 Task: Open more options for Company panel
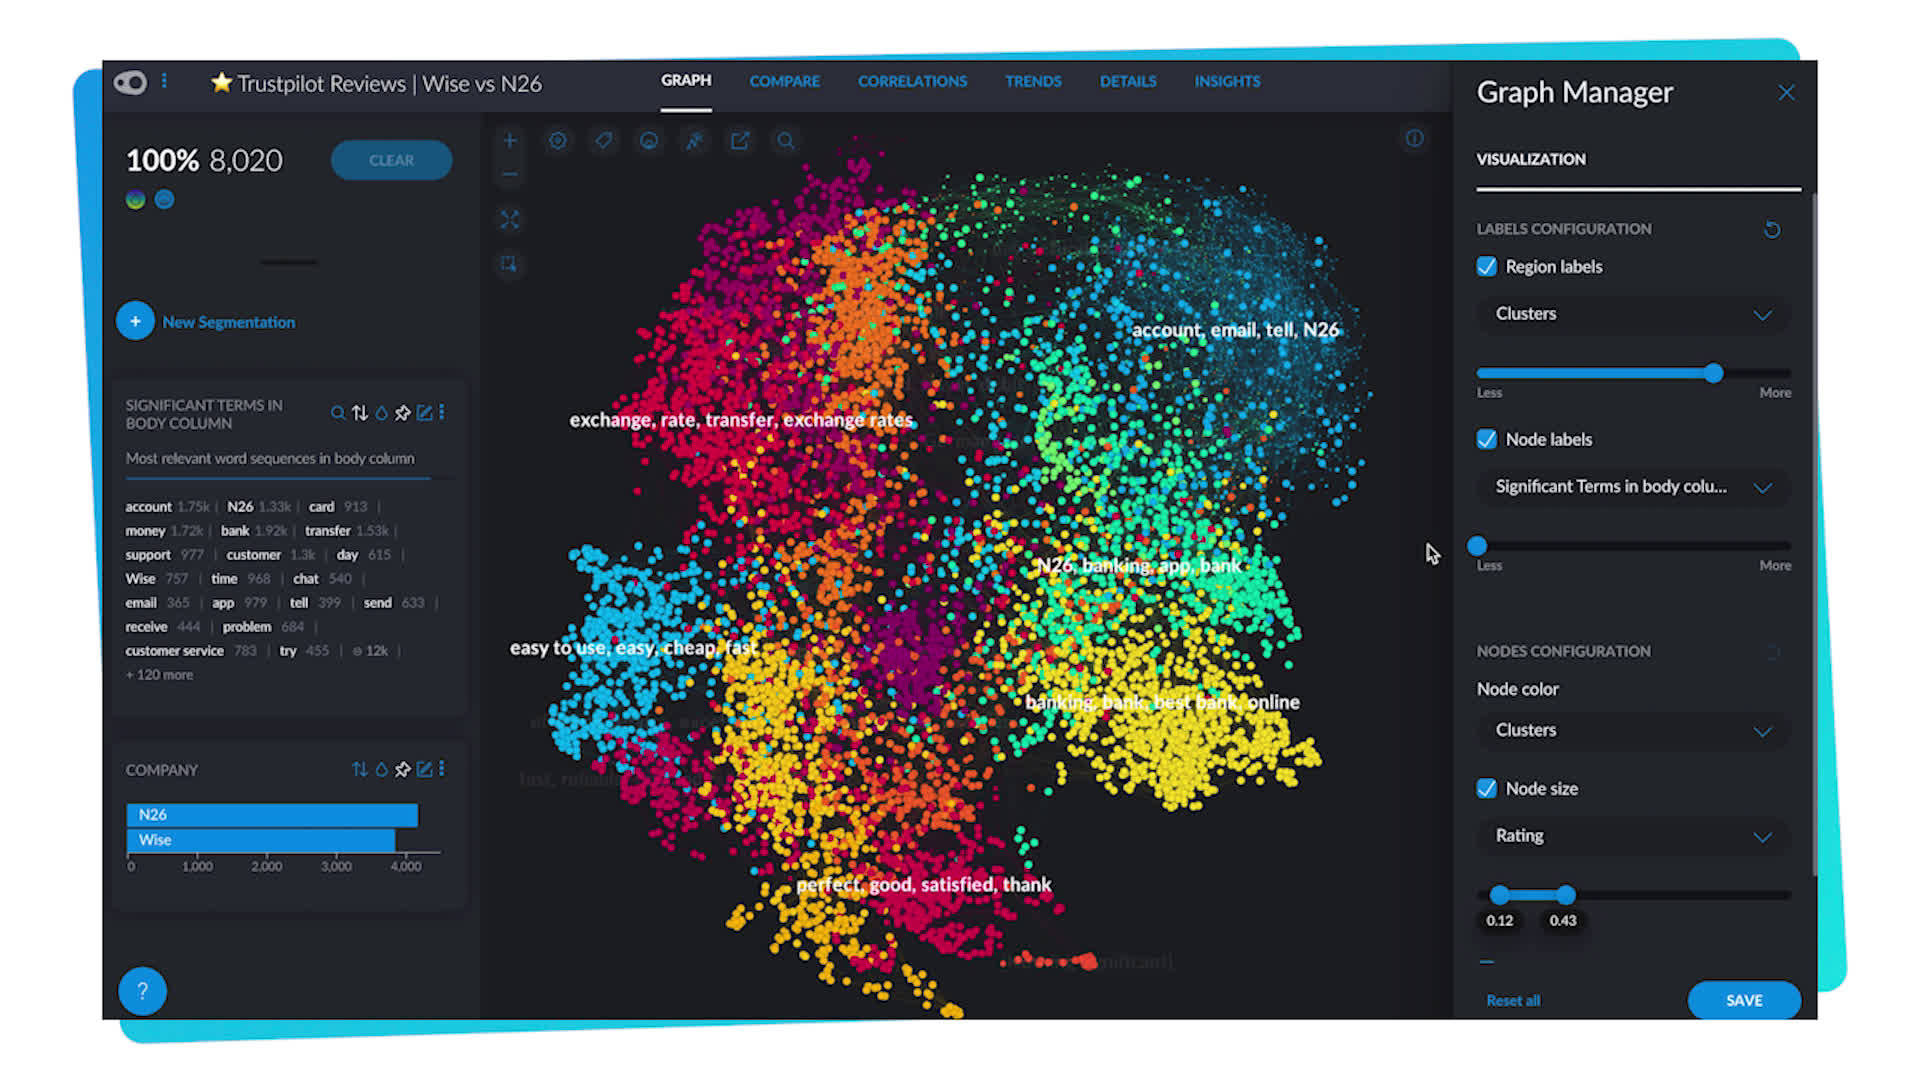tap(441, 769)
